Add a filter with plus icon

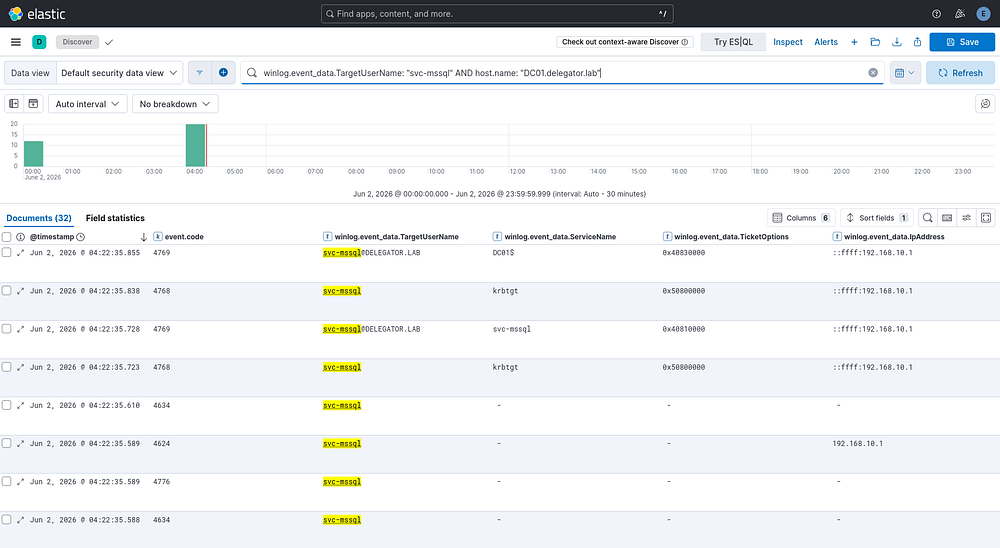coord(223,73)
